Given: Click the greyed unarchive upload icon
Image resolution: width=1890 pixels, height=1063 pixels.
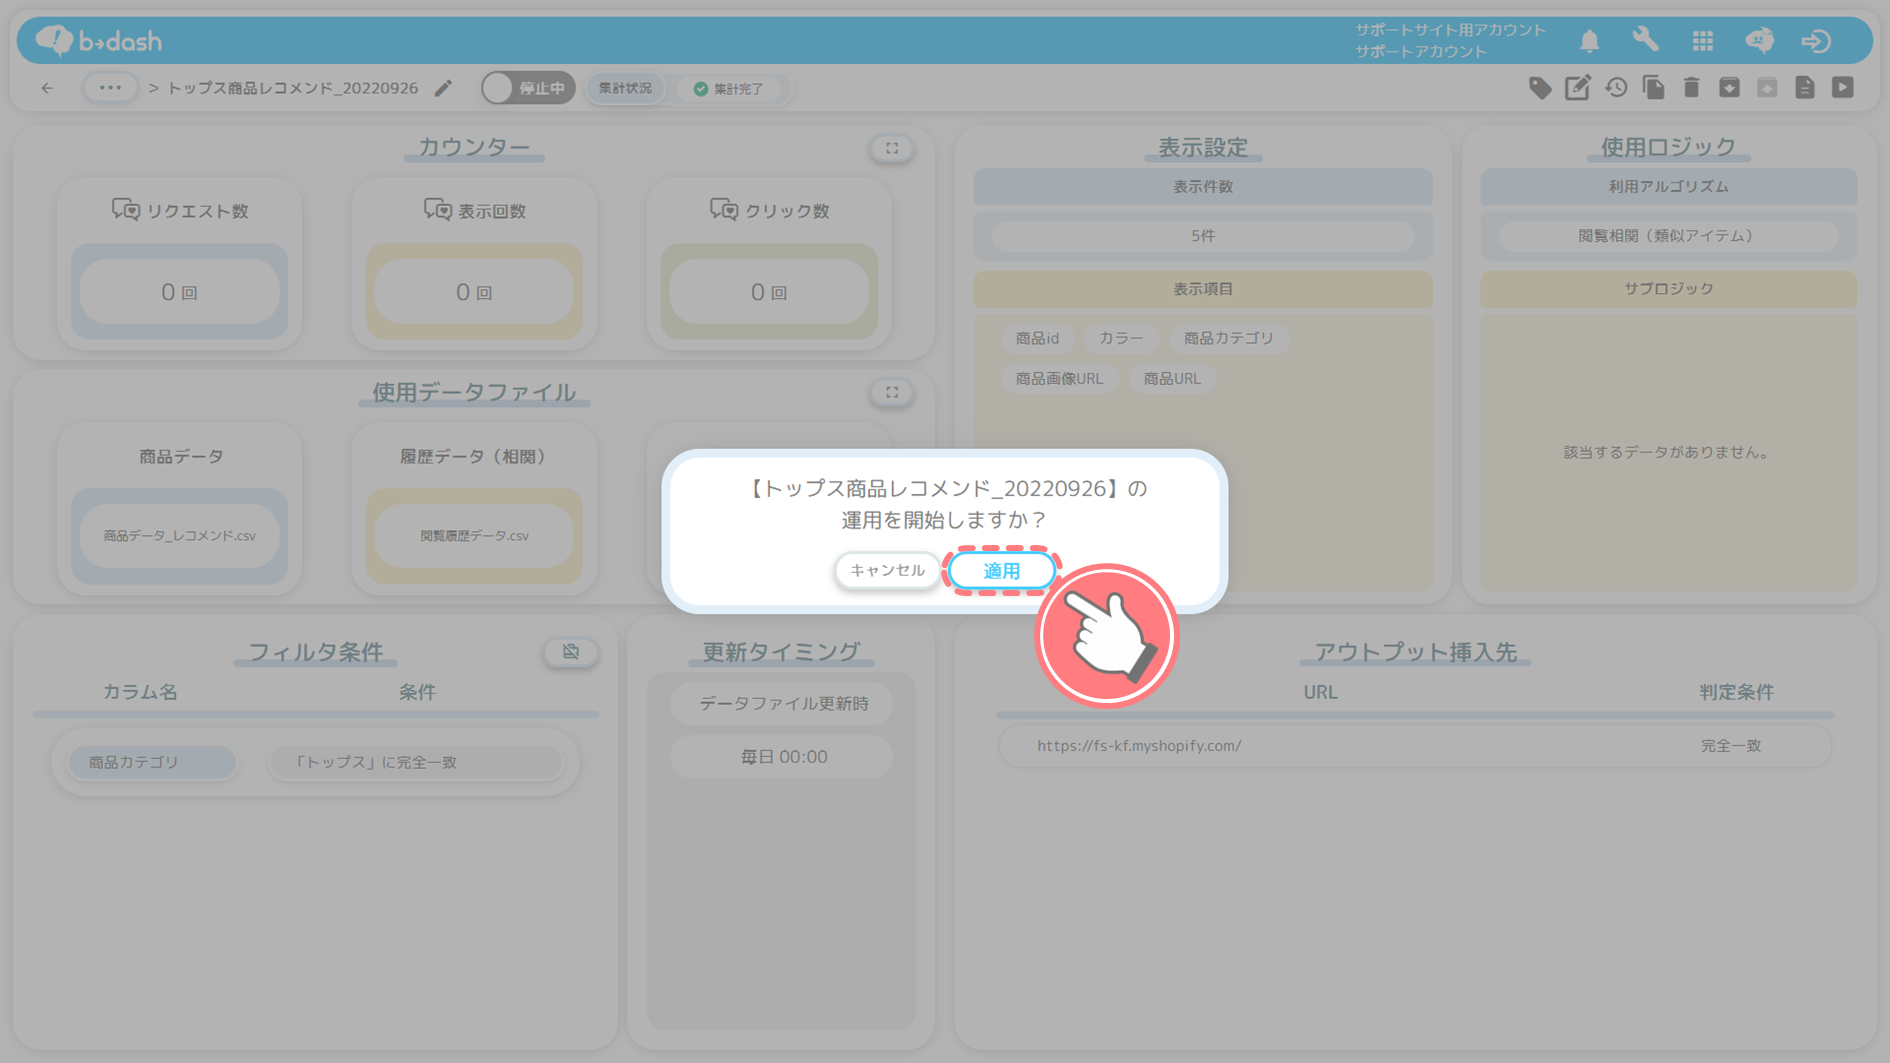Looking at the screenshot, I should pyautogui.click(x=1767, y=88).
